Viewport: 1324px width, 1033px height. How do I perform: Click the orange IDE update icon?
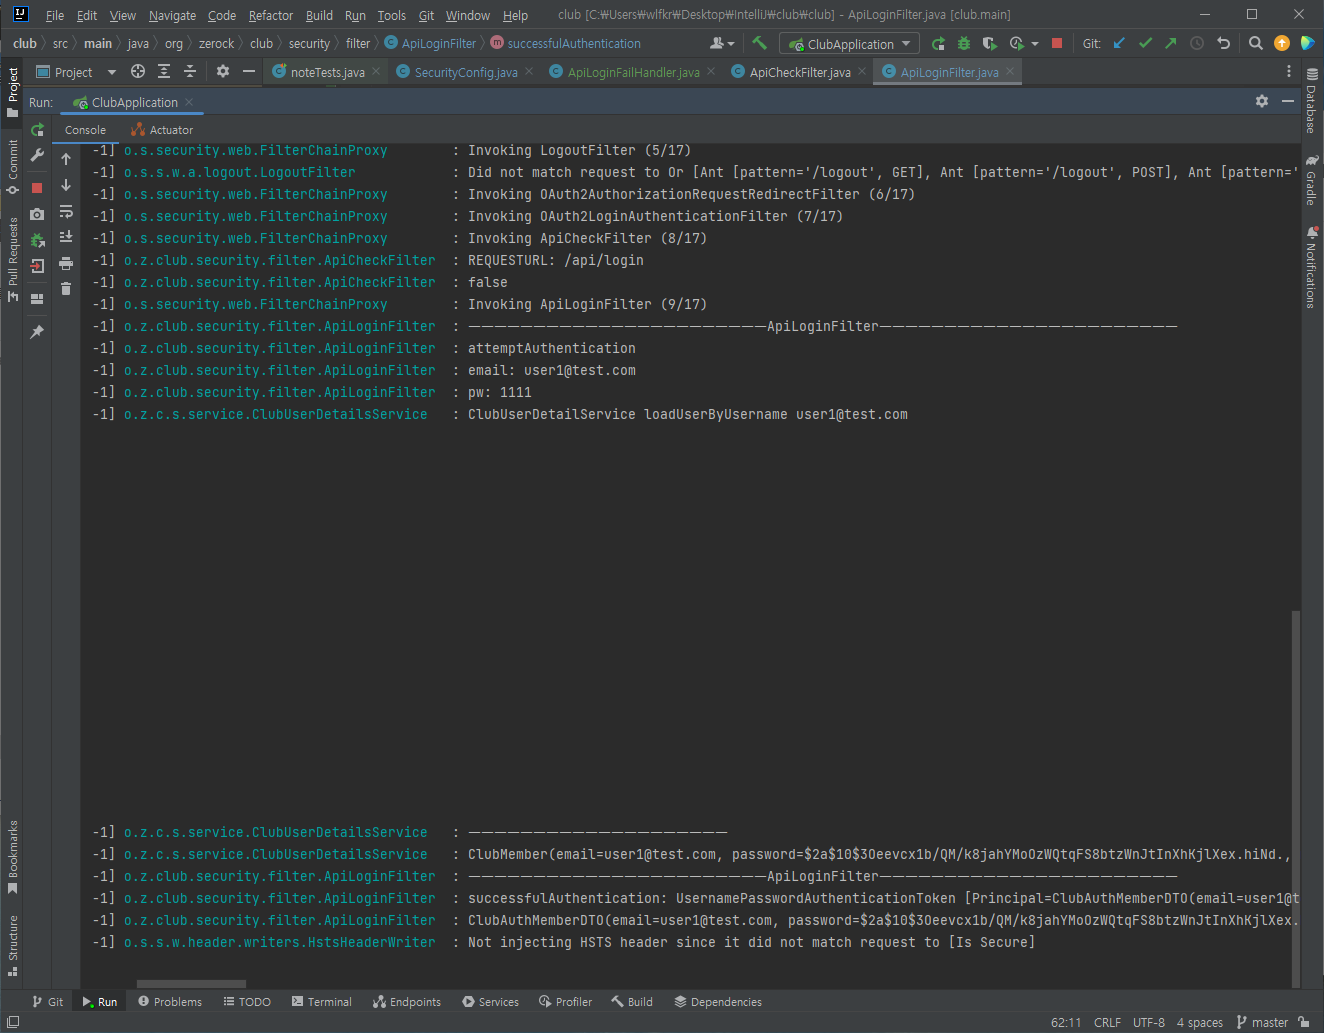(1282, 43)
